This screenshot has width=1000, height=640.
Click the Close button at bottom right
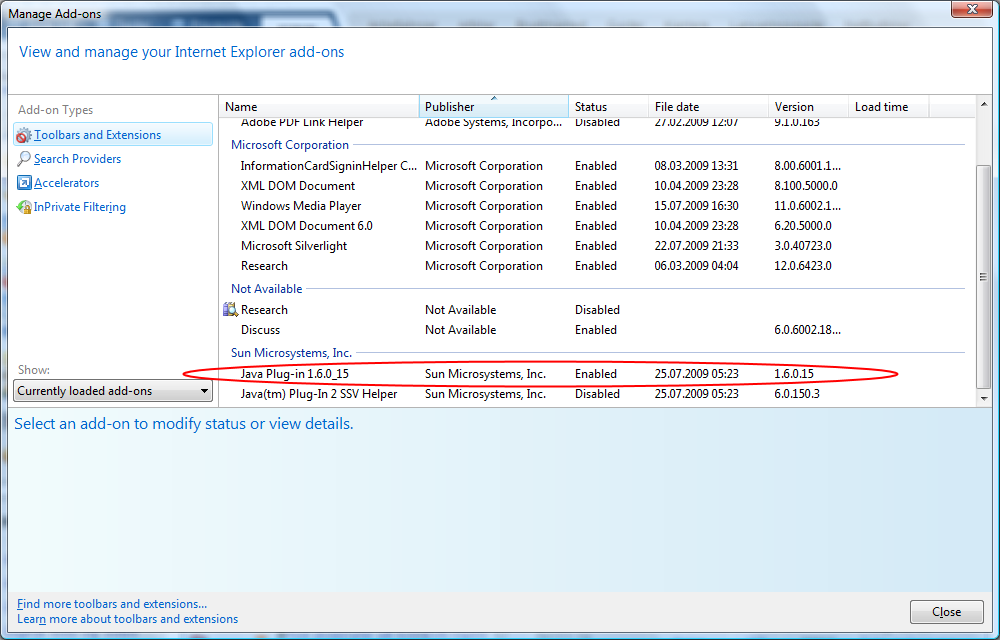pyautogui.click(x=946, y=612)
